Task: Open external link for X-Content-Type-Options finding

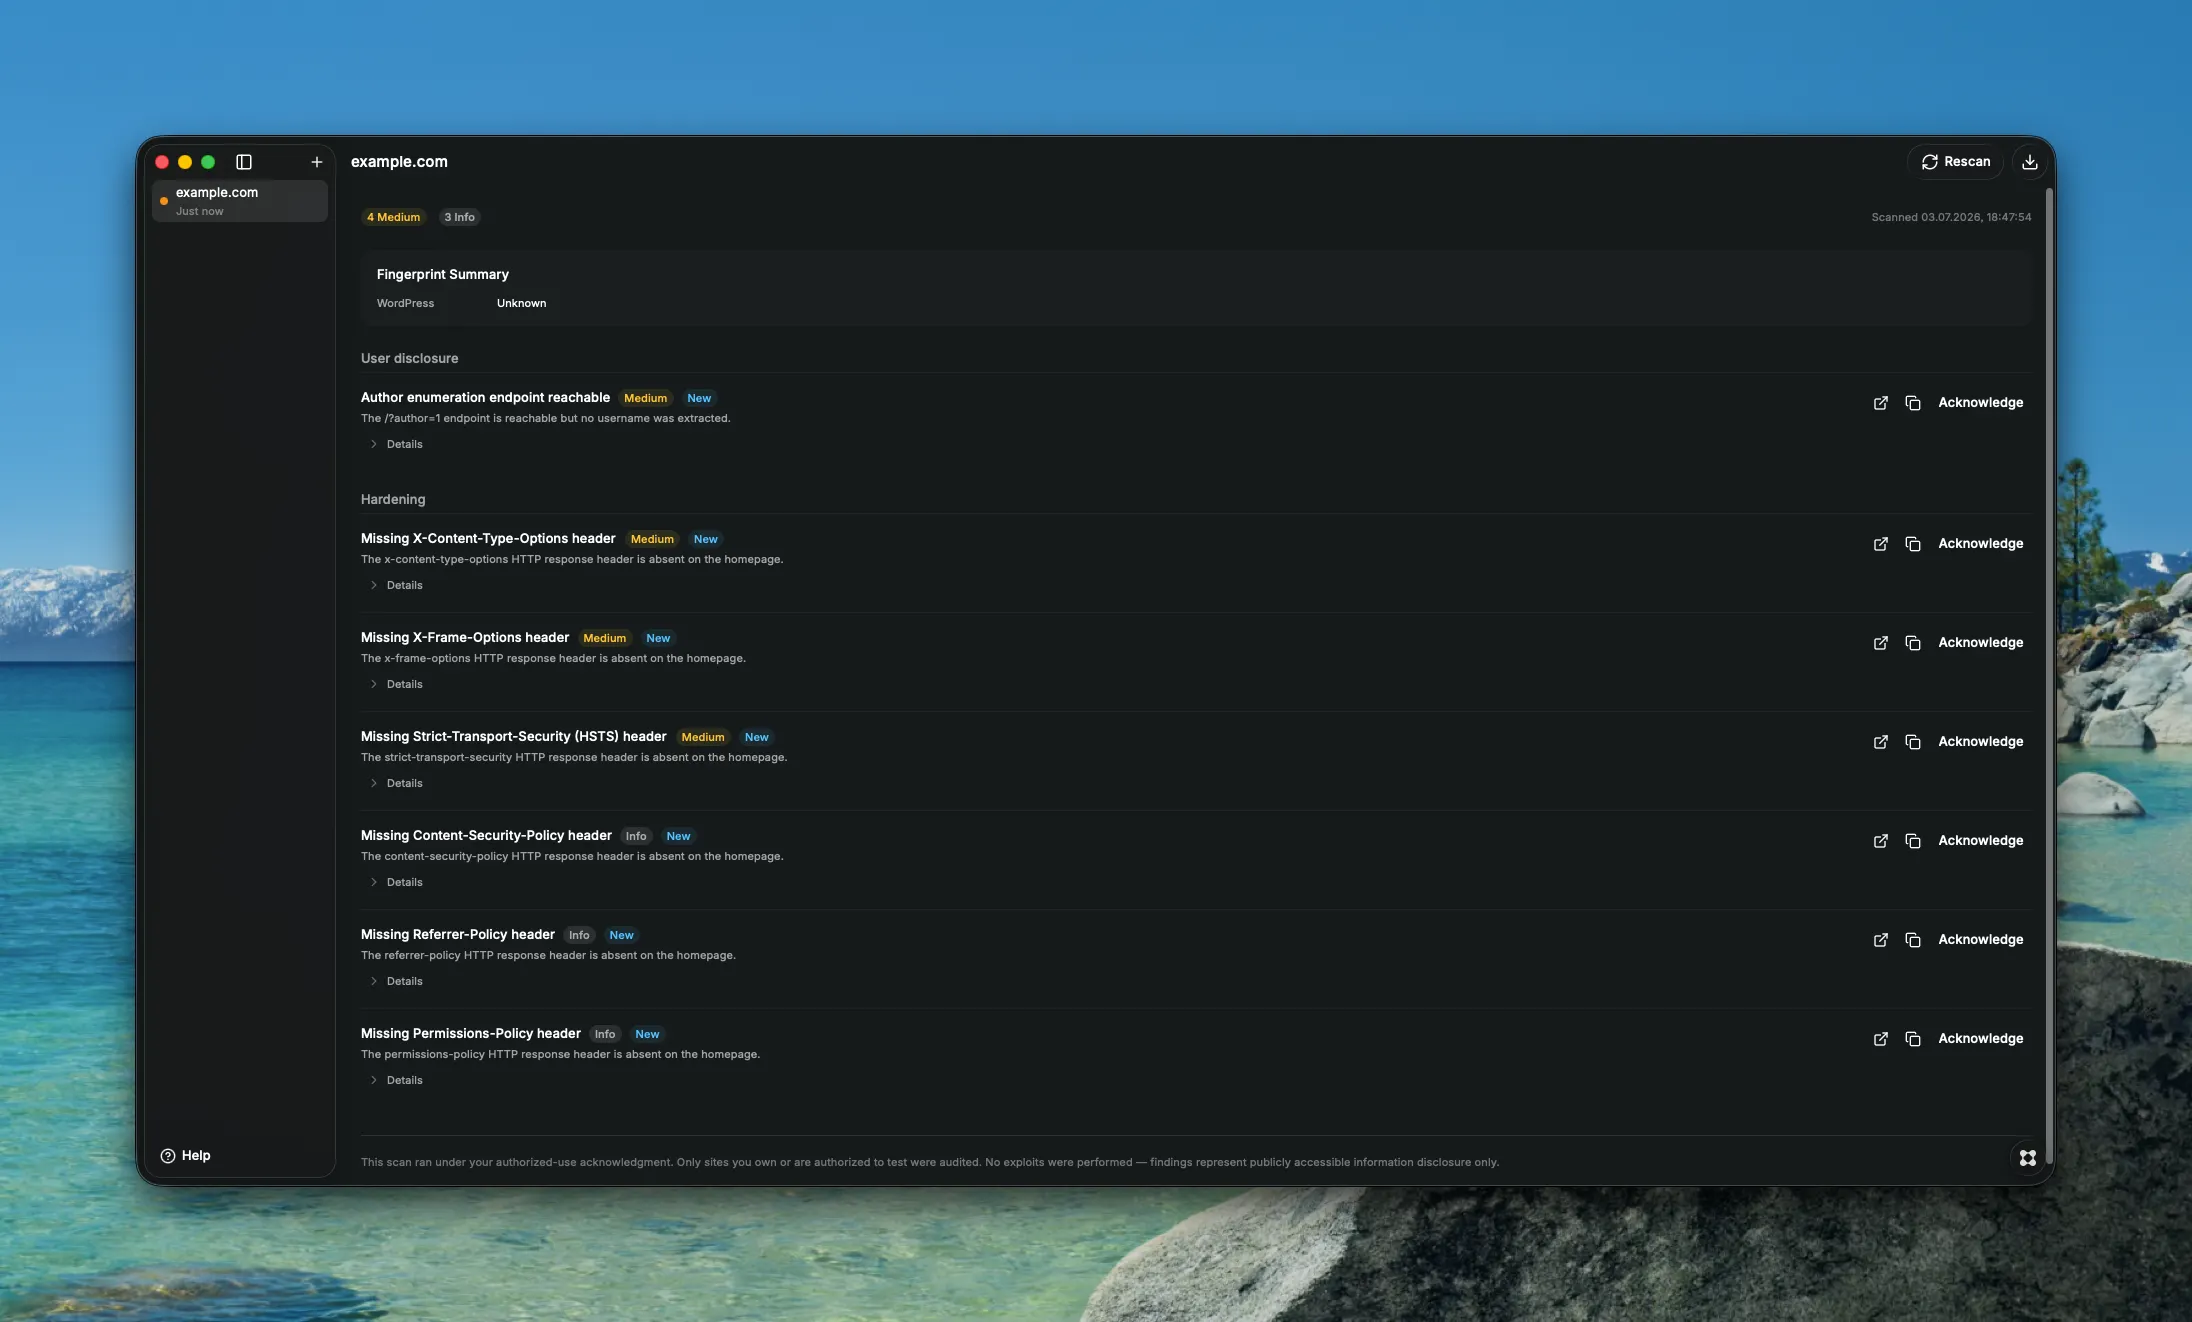Action: pos(1881,544)
